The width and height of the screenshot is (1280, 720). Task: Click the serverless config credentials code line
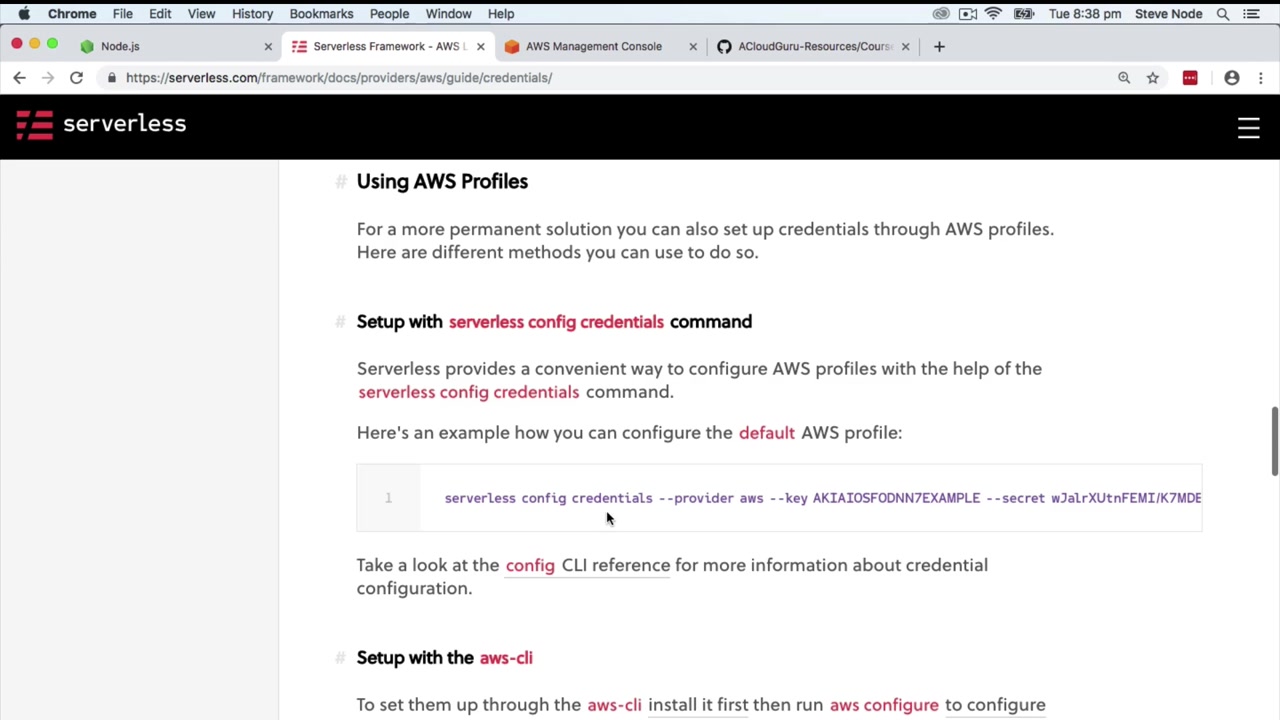tap(823, 498)
